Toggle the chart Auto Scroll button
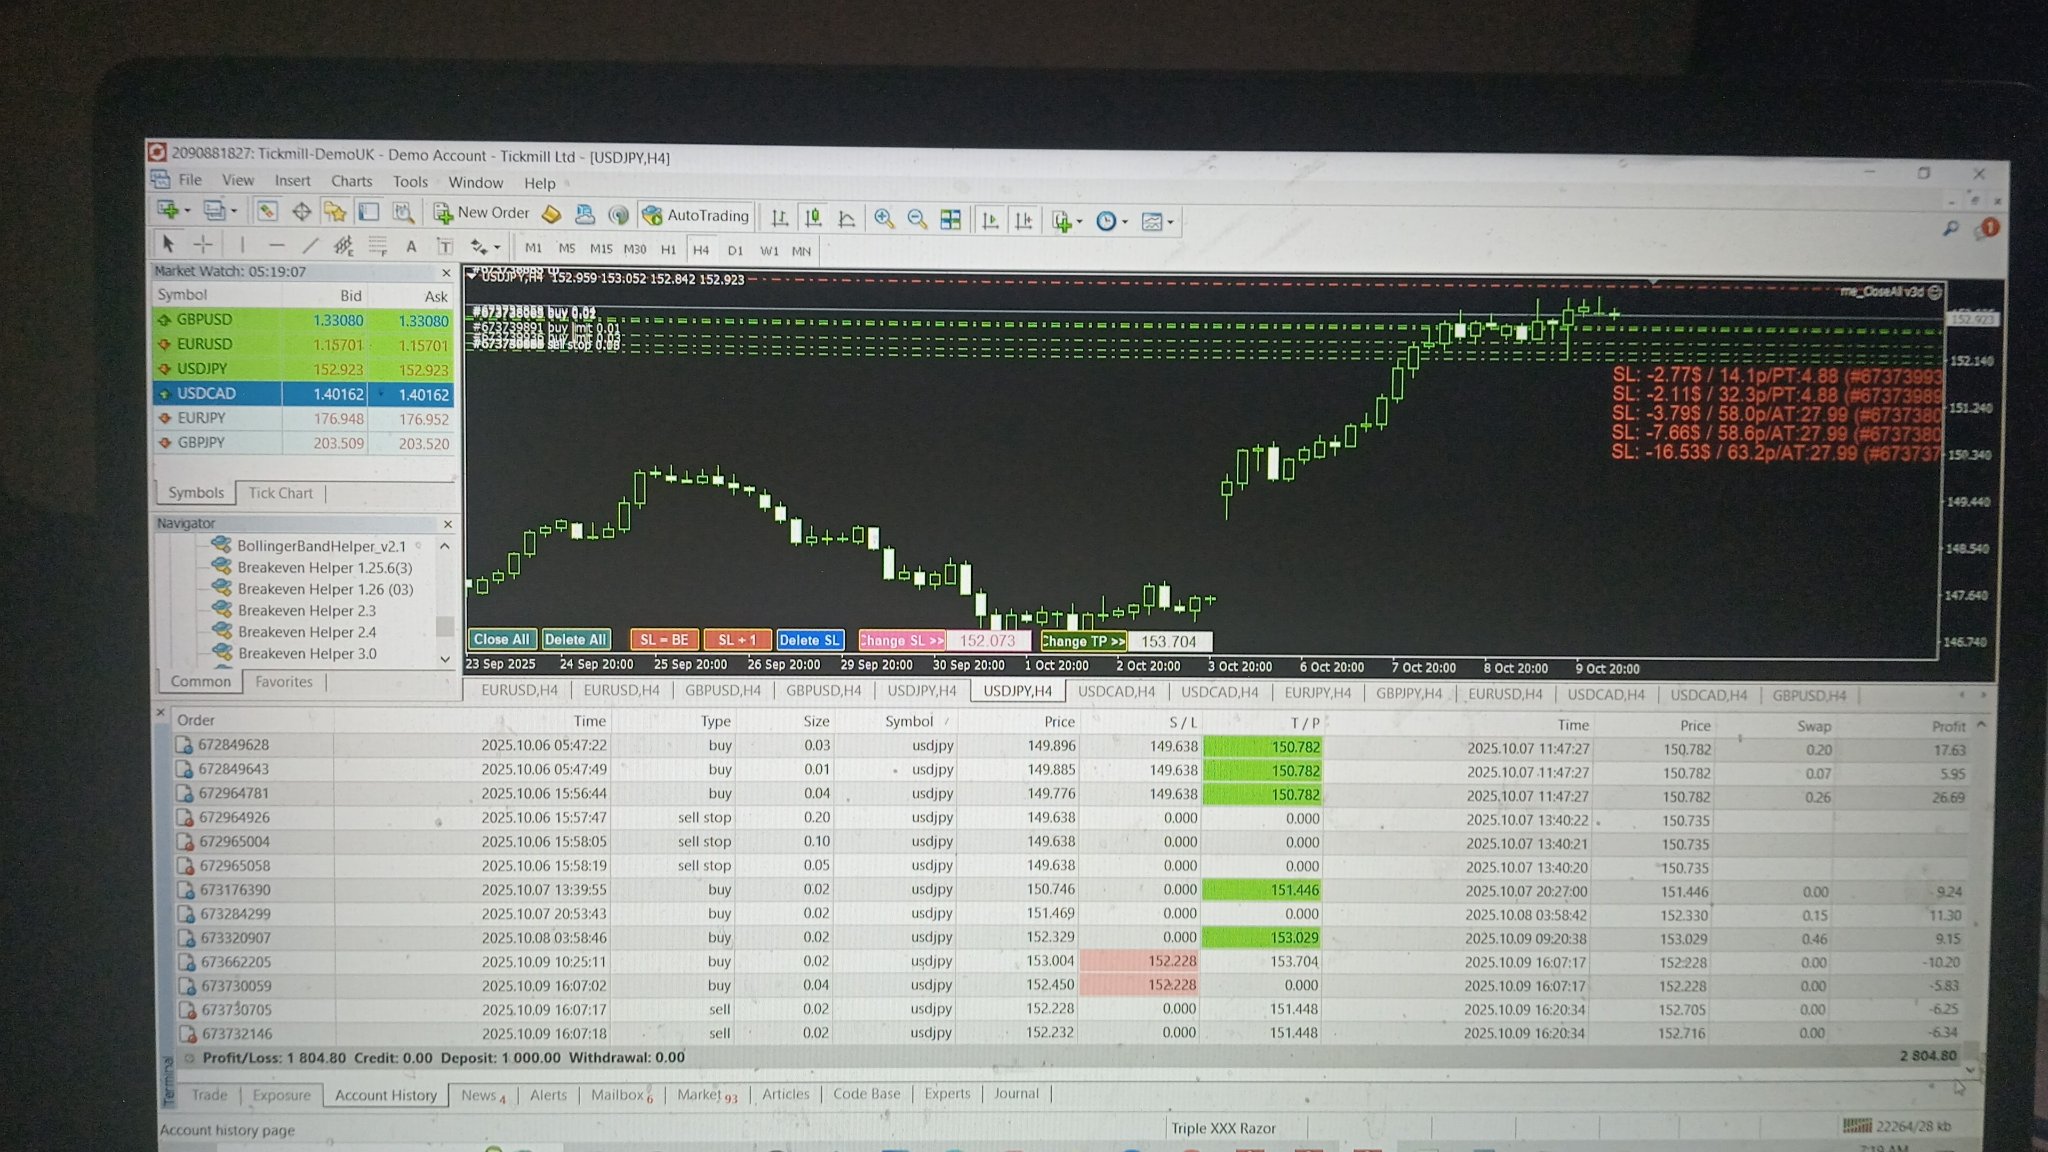This screenshot has width=2048, height=1152. (990, 220)
